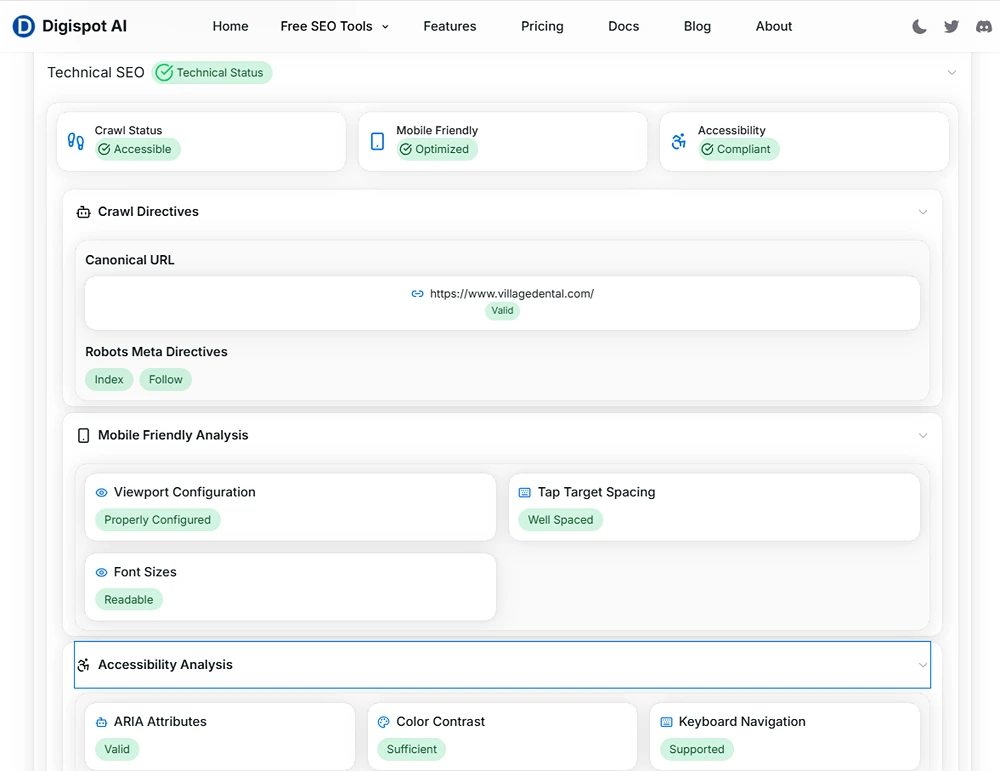Viewport: 1000px width, 771px height.
Task: Click the Keyboard Navigation title
Action: coord(742,722)
